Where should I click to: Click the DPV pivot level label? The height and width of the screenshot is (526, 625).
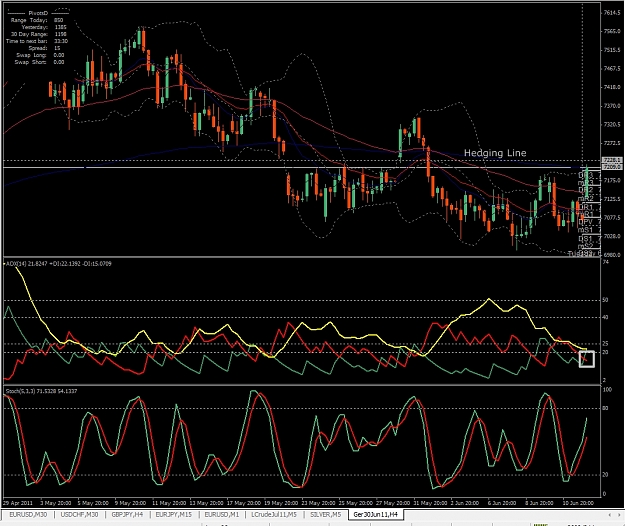click(x=586, y=222)
